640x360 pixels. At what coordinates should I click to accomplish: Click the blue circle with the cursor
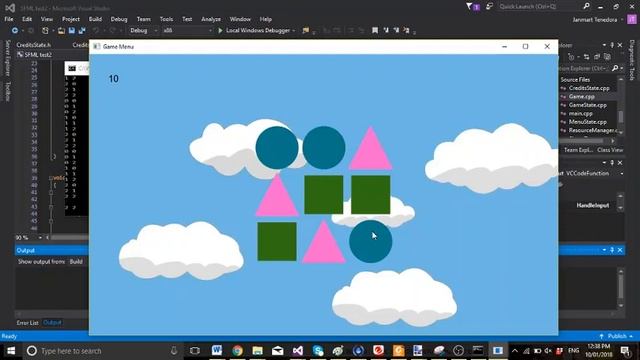(x=370, y=242)
